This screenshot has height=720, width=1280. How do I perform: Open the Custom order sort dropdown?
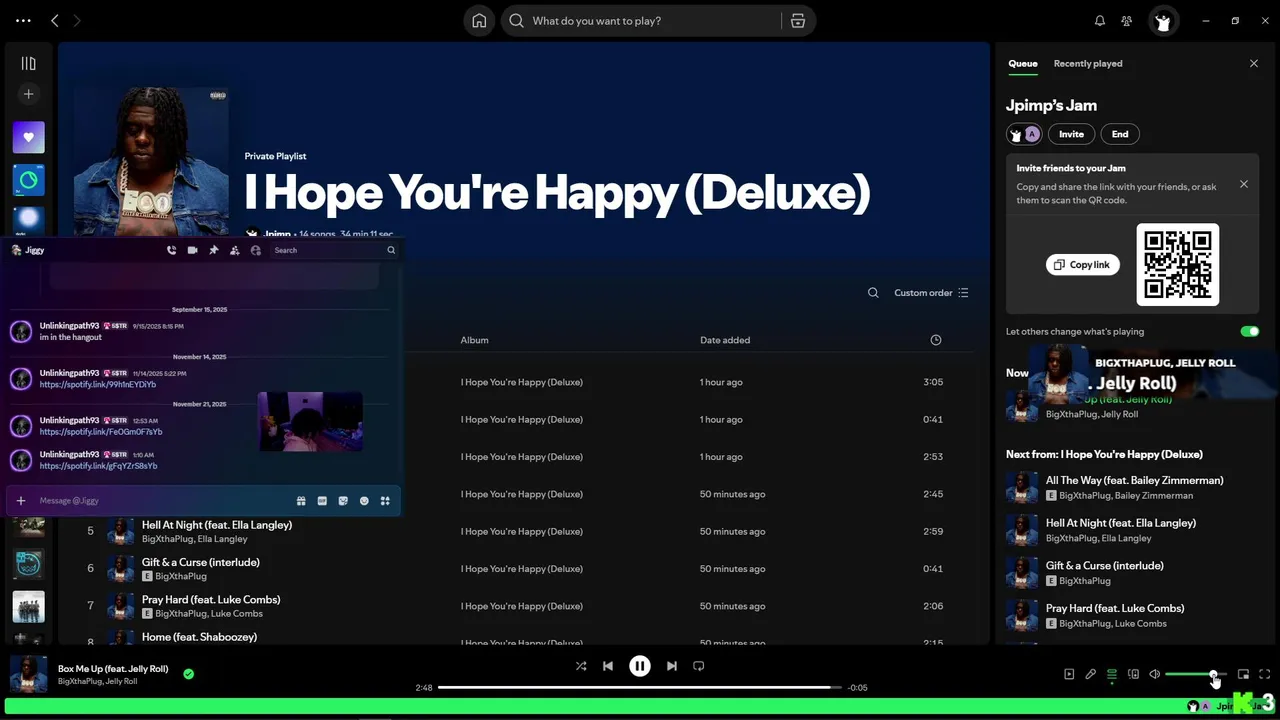click(931, 293)
